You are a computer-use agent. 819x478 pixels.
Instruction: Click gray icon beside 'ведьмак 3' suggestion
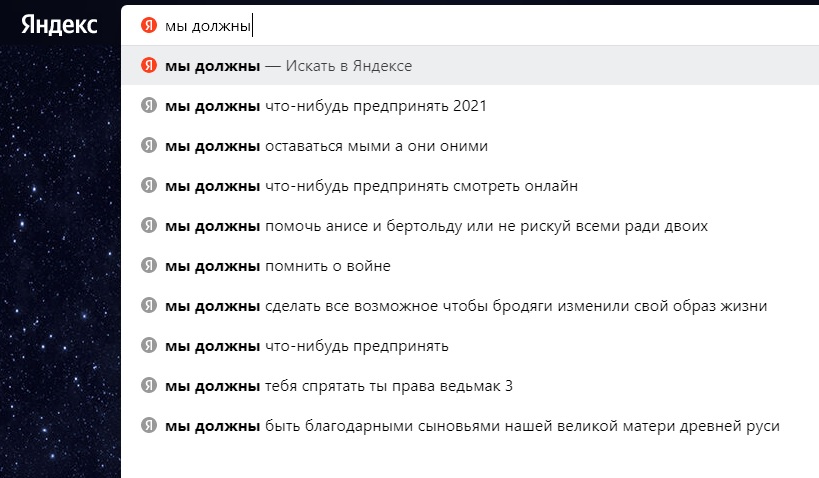149,386
